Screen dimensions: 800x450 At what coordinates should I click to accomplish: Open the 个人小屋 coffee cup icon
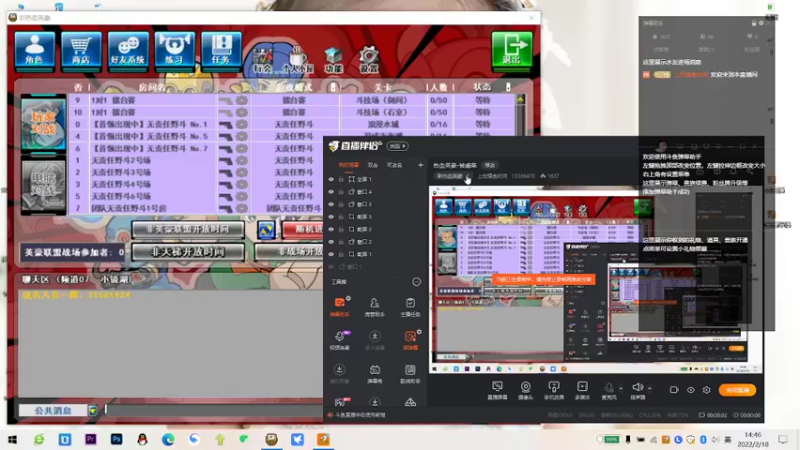click(298, 60)
